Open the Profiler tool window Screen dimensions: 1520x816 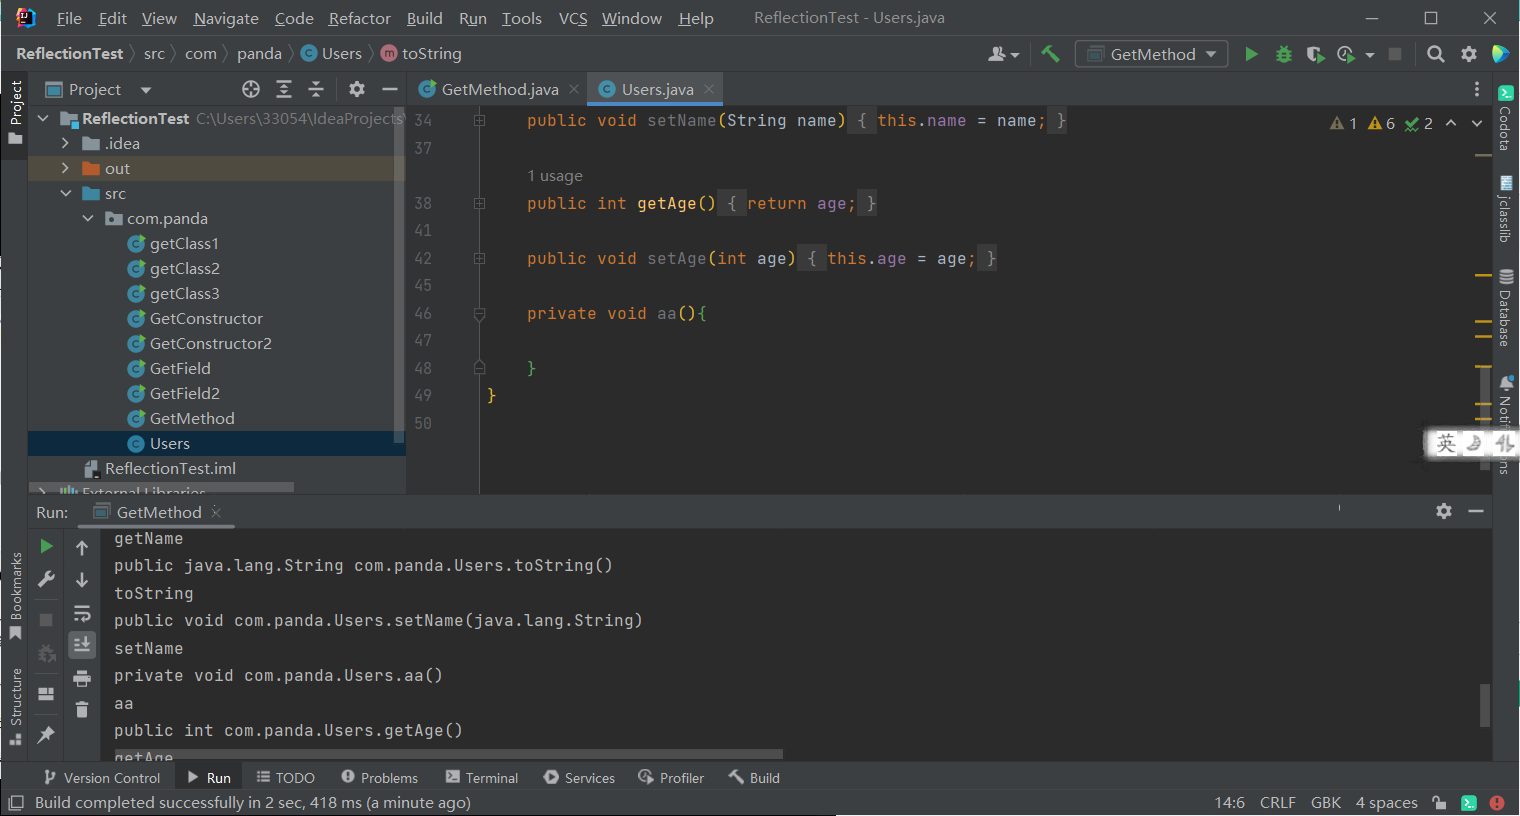click(x=671, y=777)
